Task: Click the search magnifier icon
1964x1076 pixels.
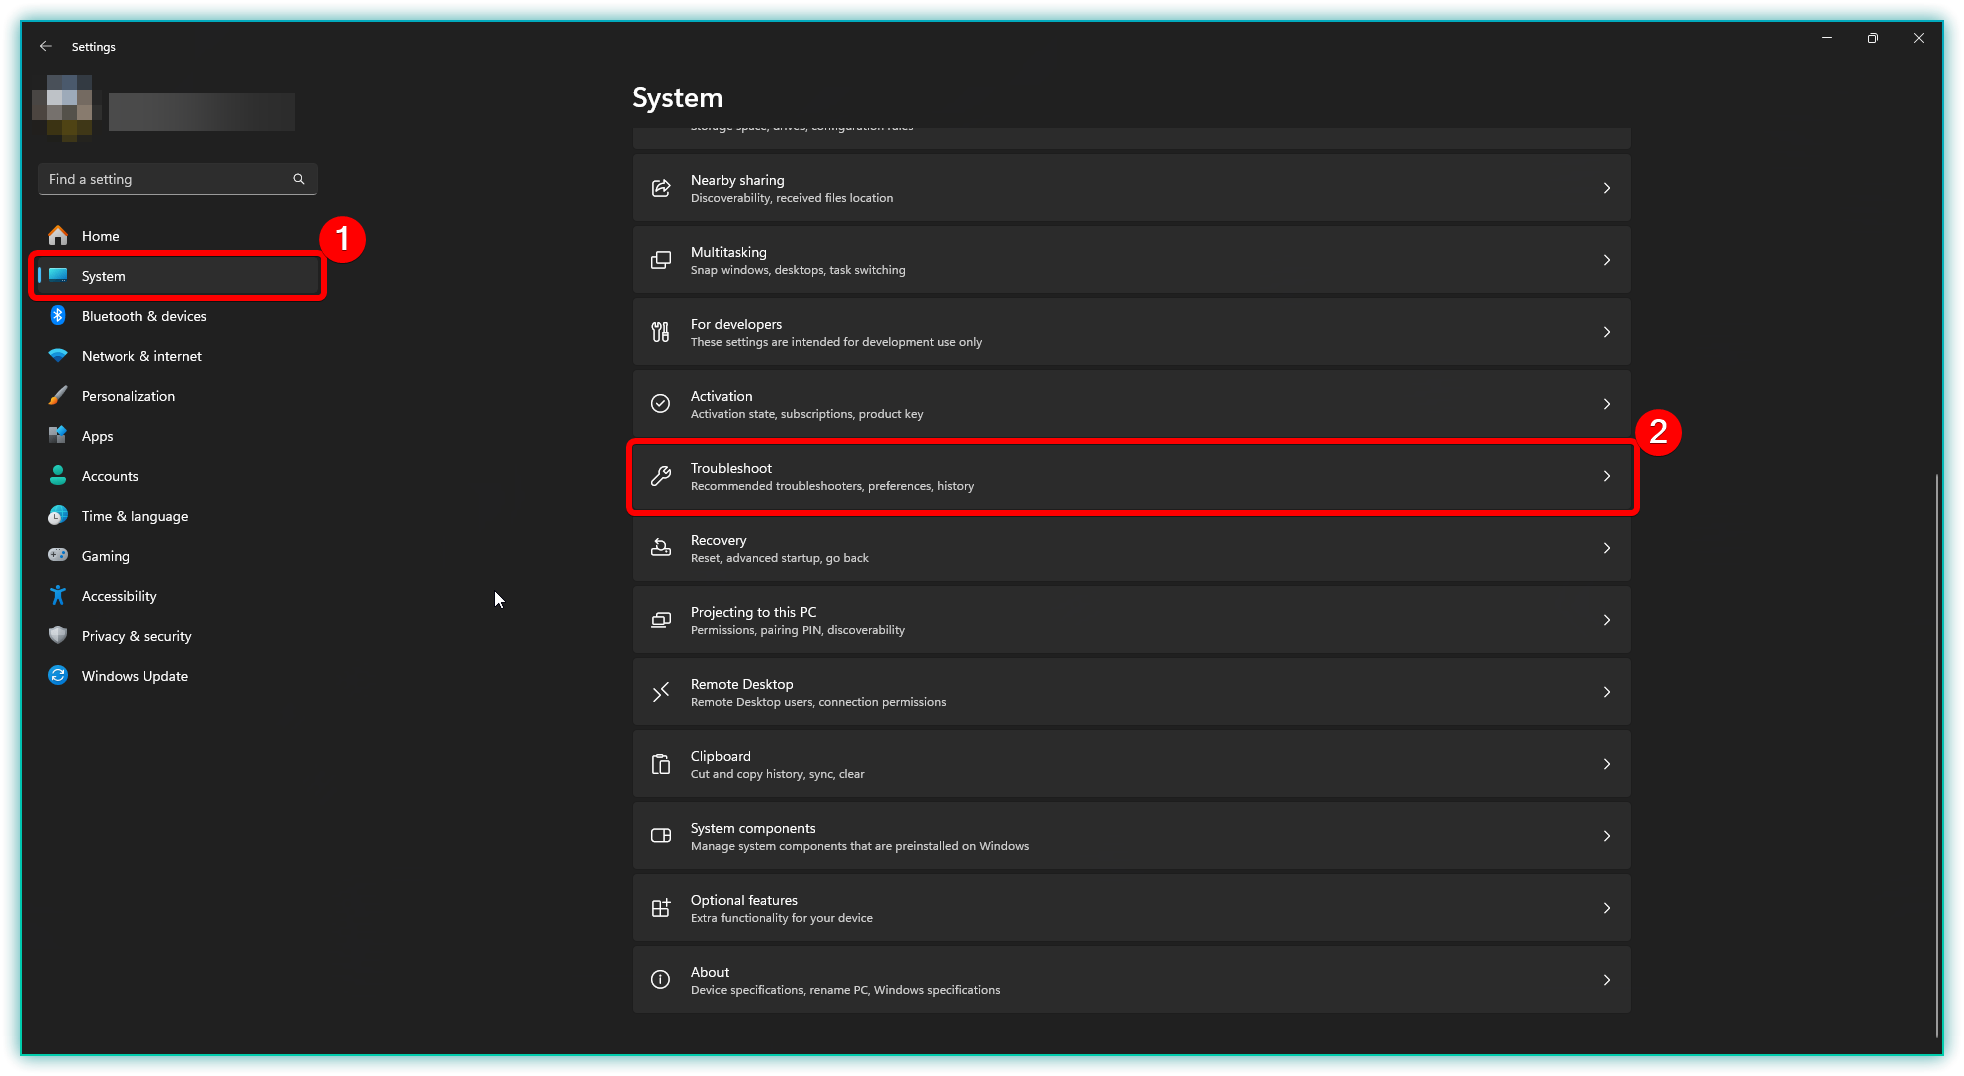Action: tap(298, 179)
